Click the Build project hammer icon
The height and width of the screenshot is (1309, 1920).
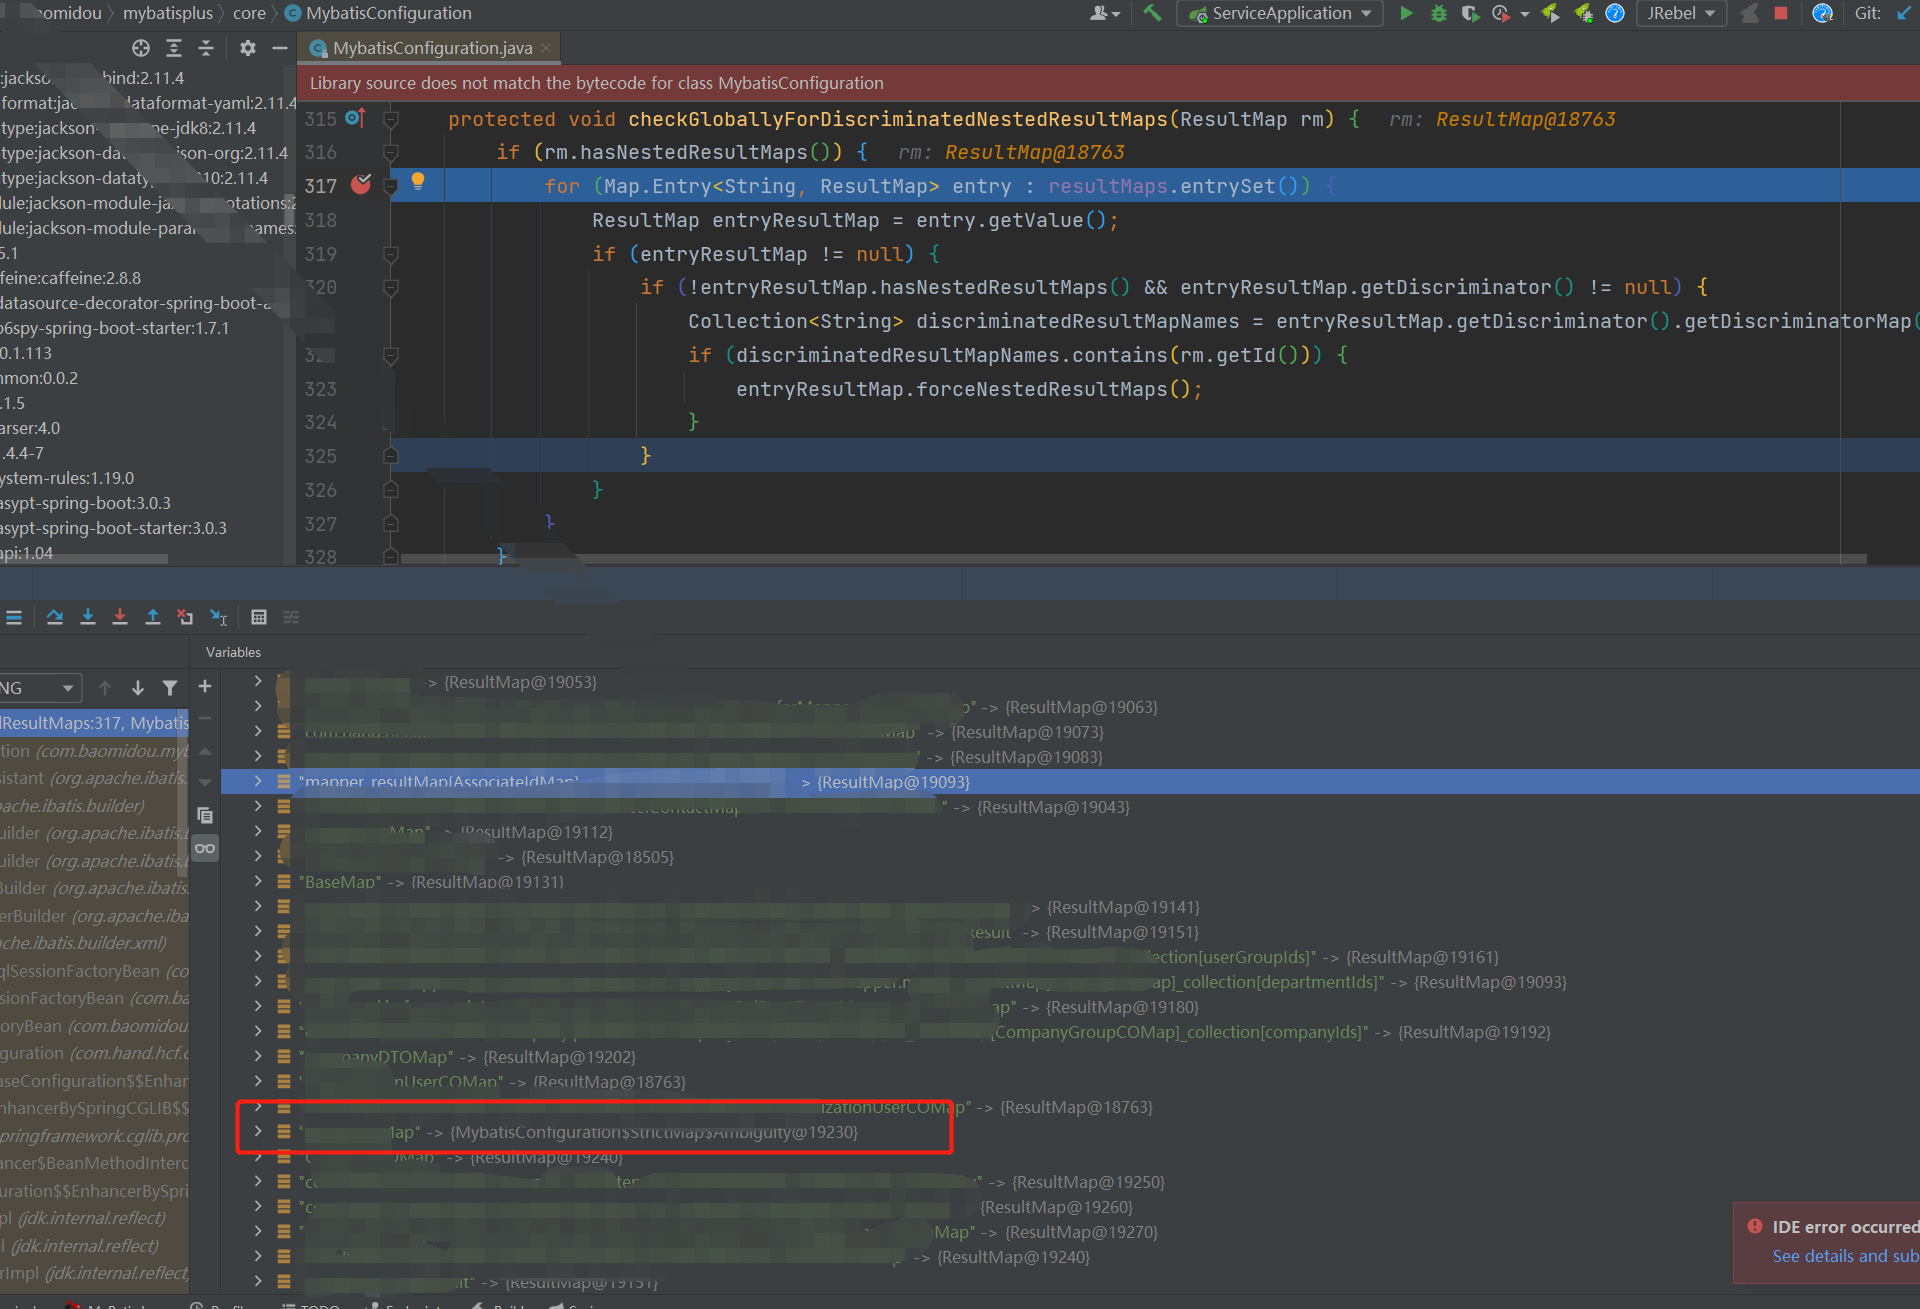coord(1153,13)
